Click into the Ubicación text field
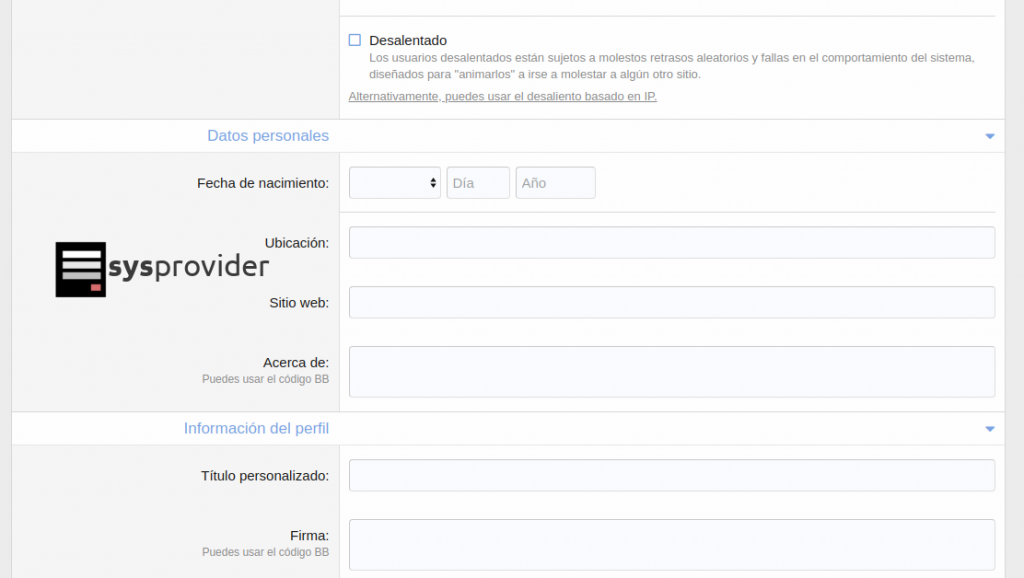The image size is (1024, 578). click(x=671, y=242)
